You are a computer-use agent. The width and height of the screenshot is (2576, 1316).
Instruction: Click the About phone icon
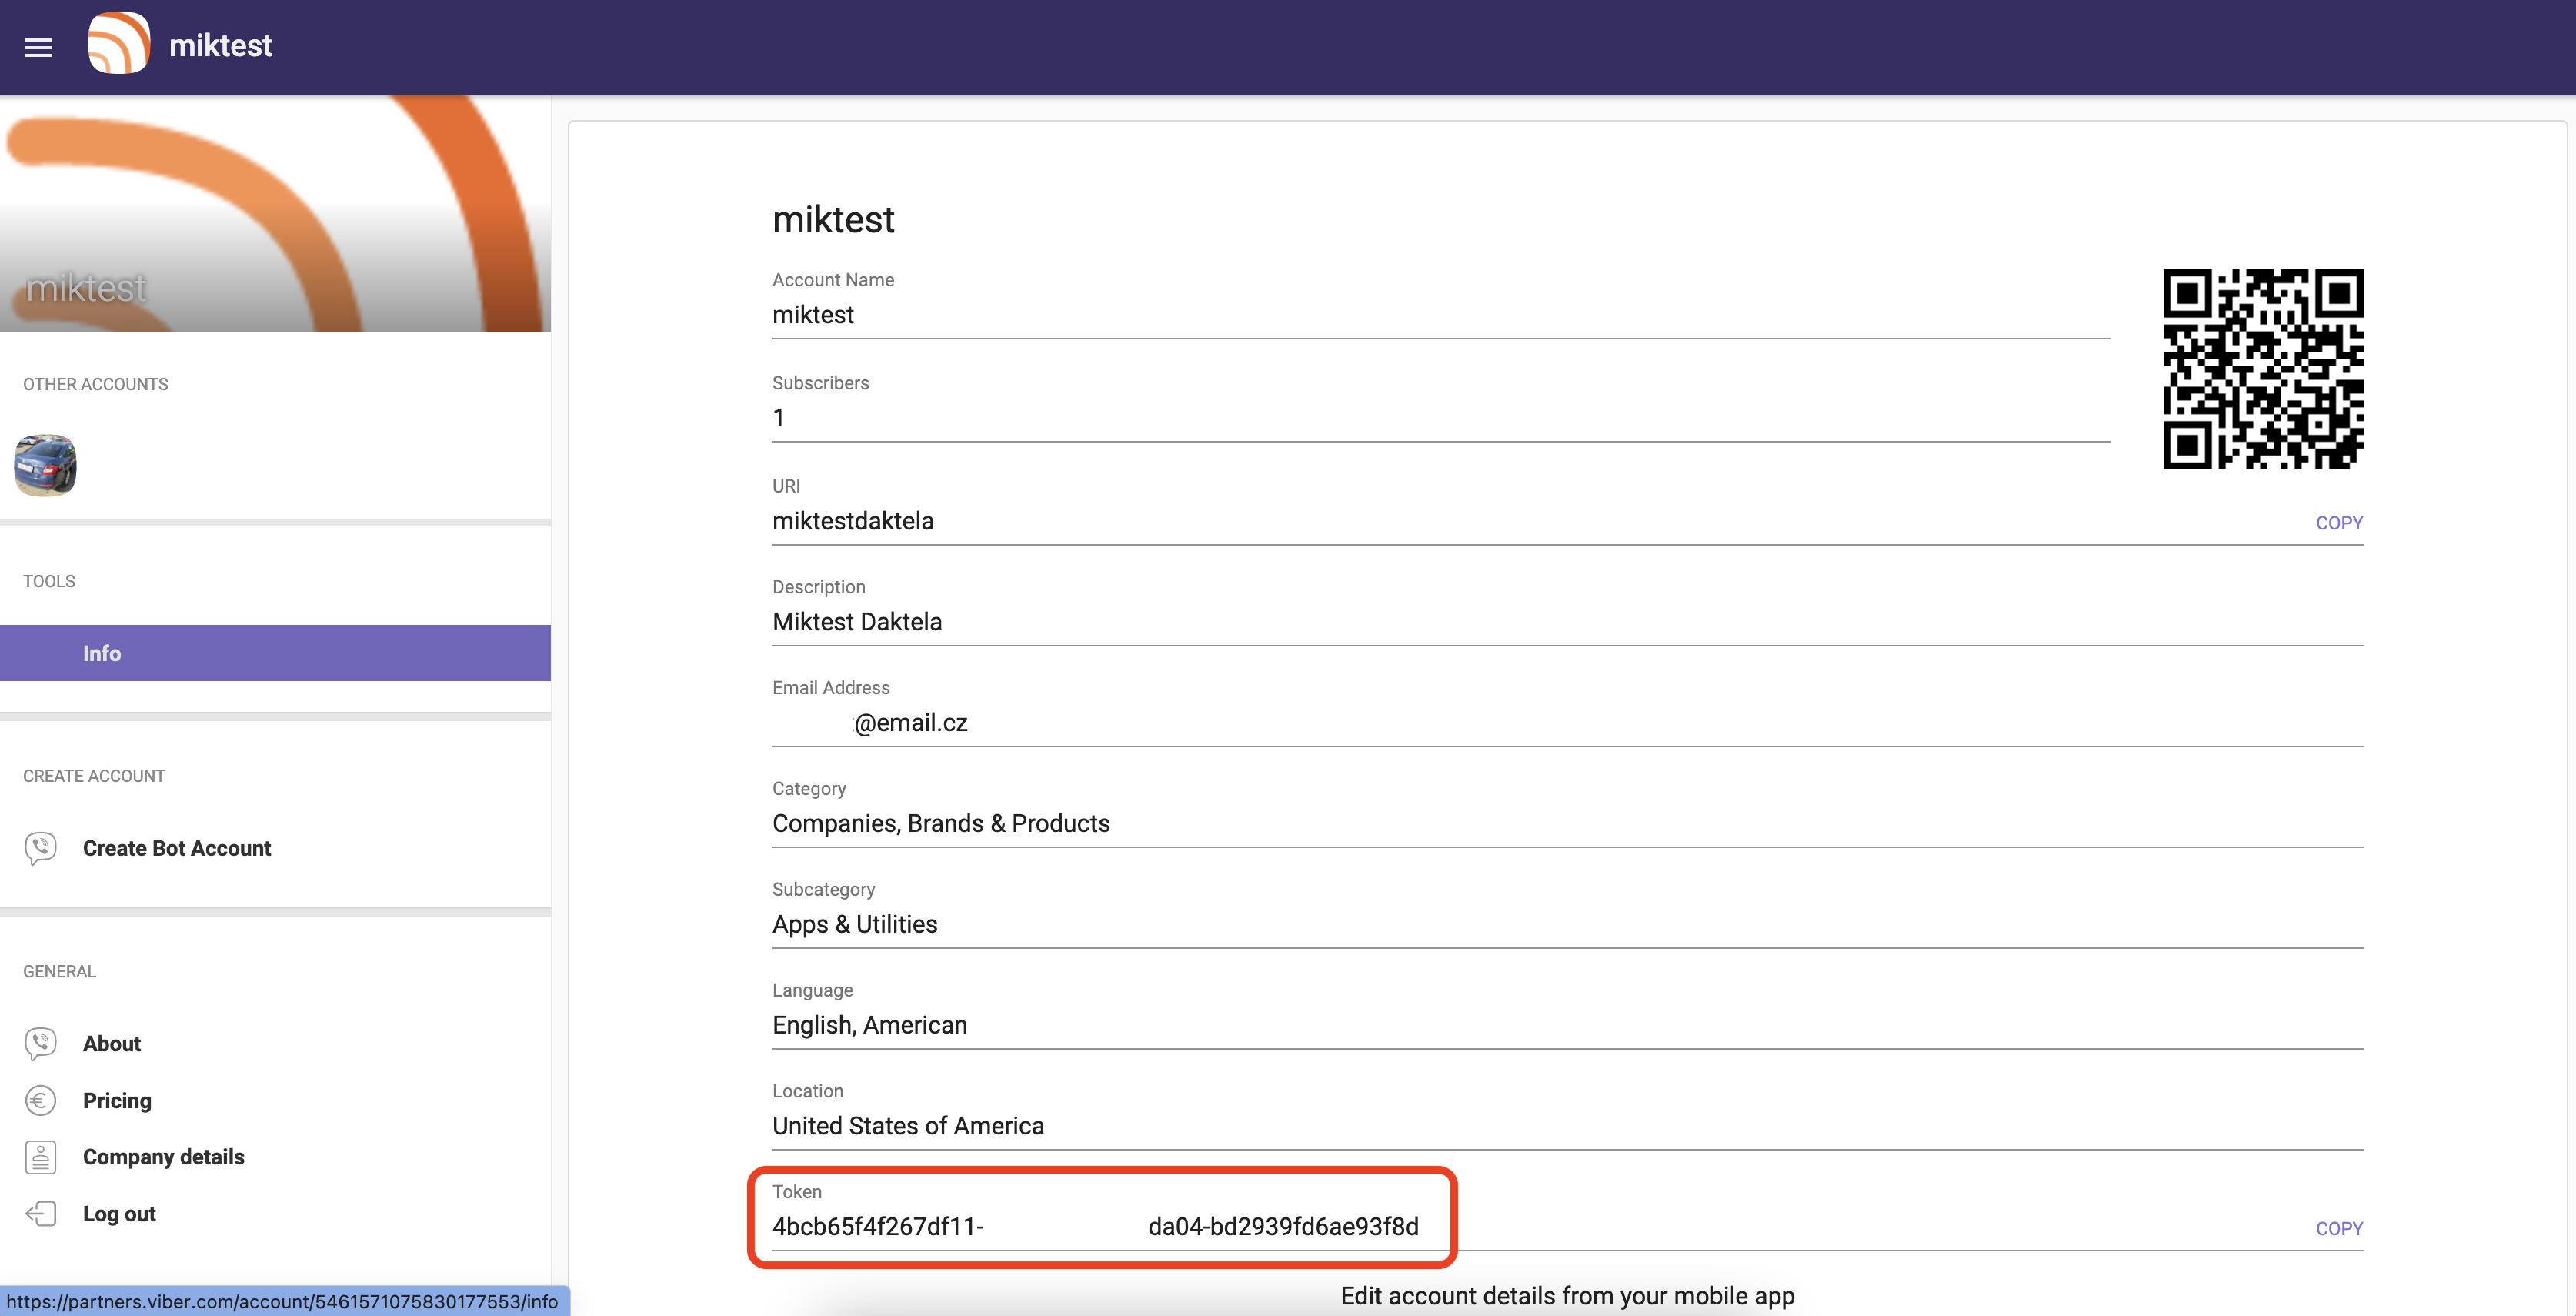(x=40, y=1043)
